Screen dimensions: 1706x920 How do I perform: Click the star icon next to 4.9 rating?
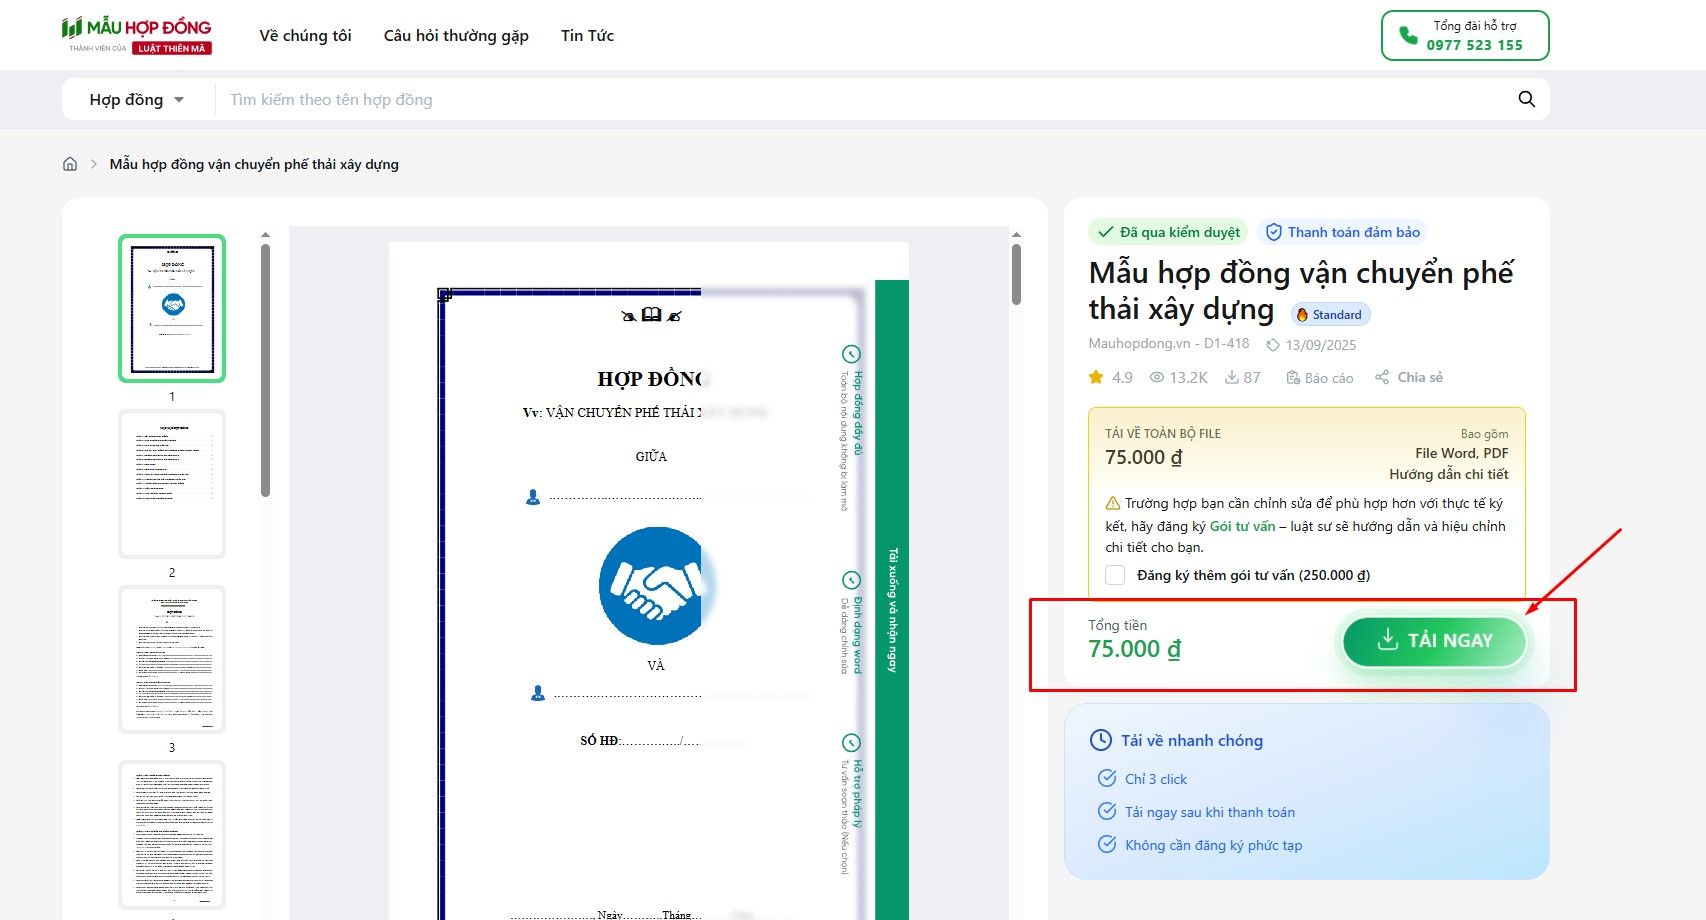tap(1097, 377)
